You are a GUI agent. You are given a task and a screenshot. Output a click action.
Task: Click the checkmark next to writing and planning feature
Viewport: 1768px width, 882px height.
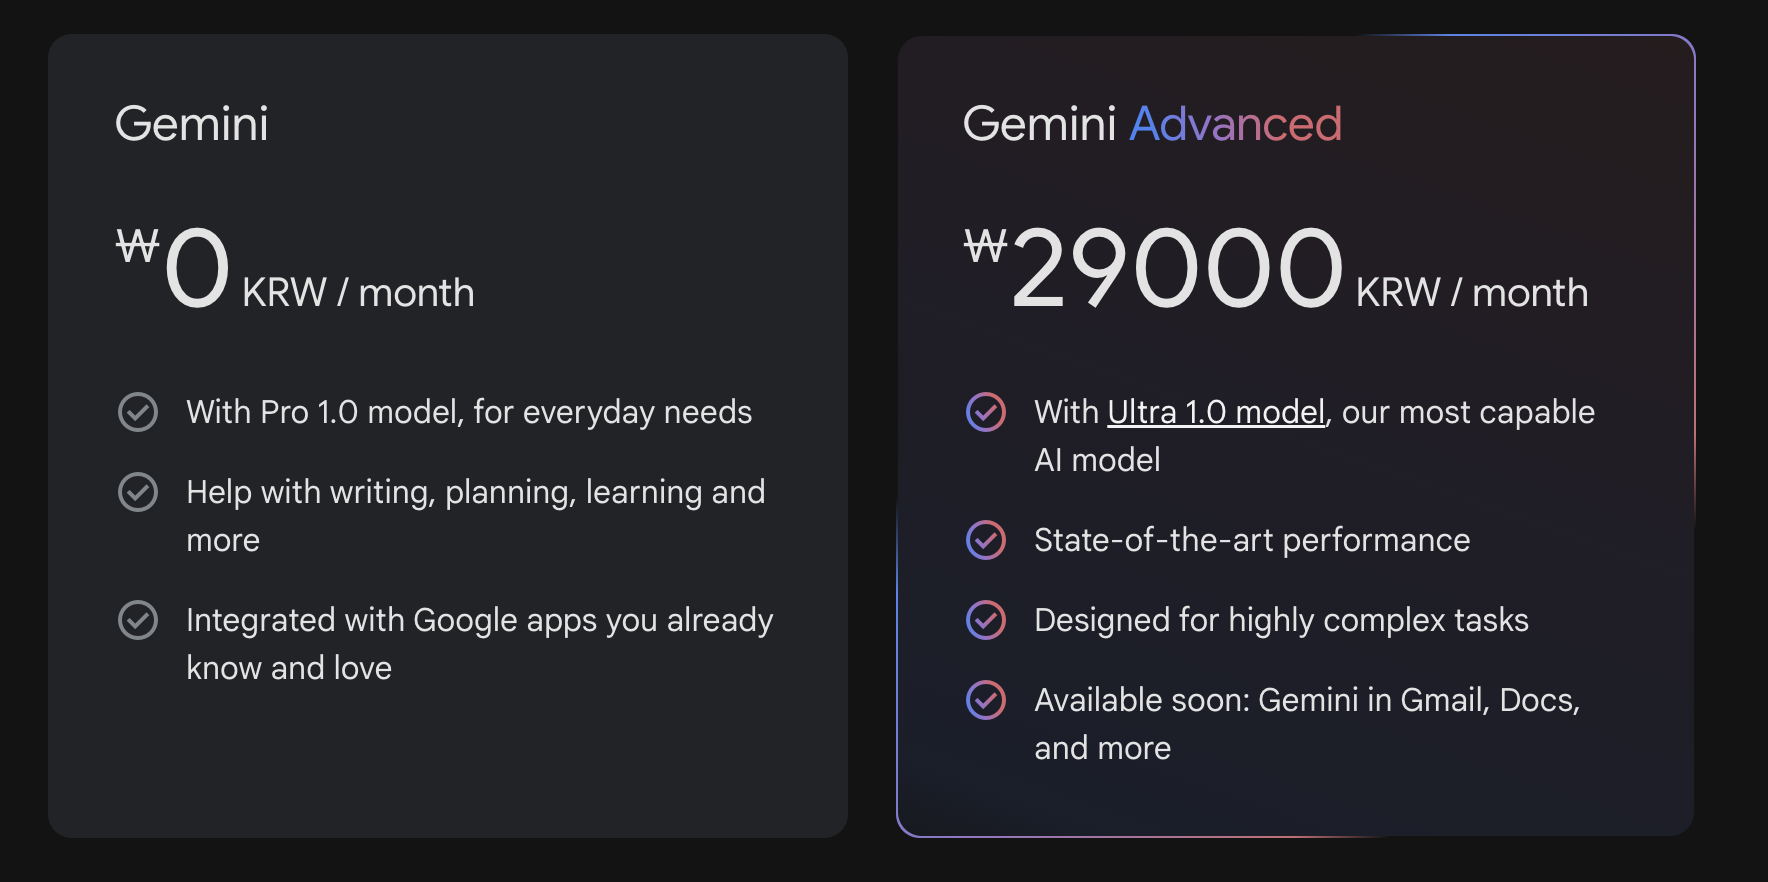(138, 492)
